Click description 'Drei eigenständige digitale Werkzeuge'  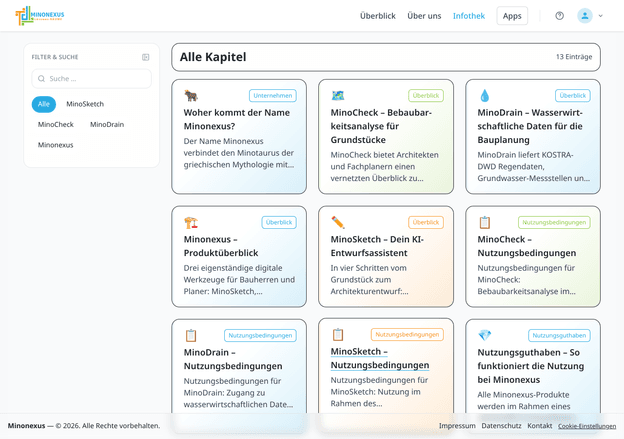pyautogui.click(x=239, y=279)
